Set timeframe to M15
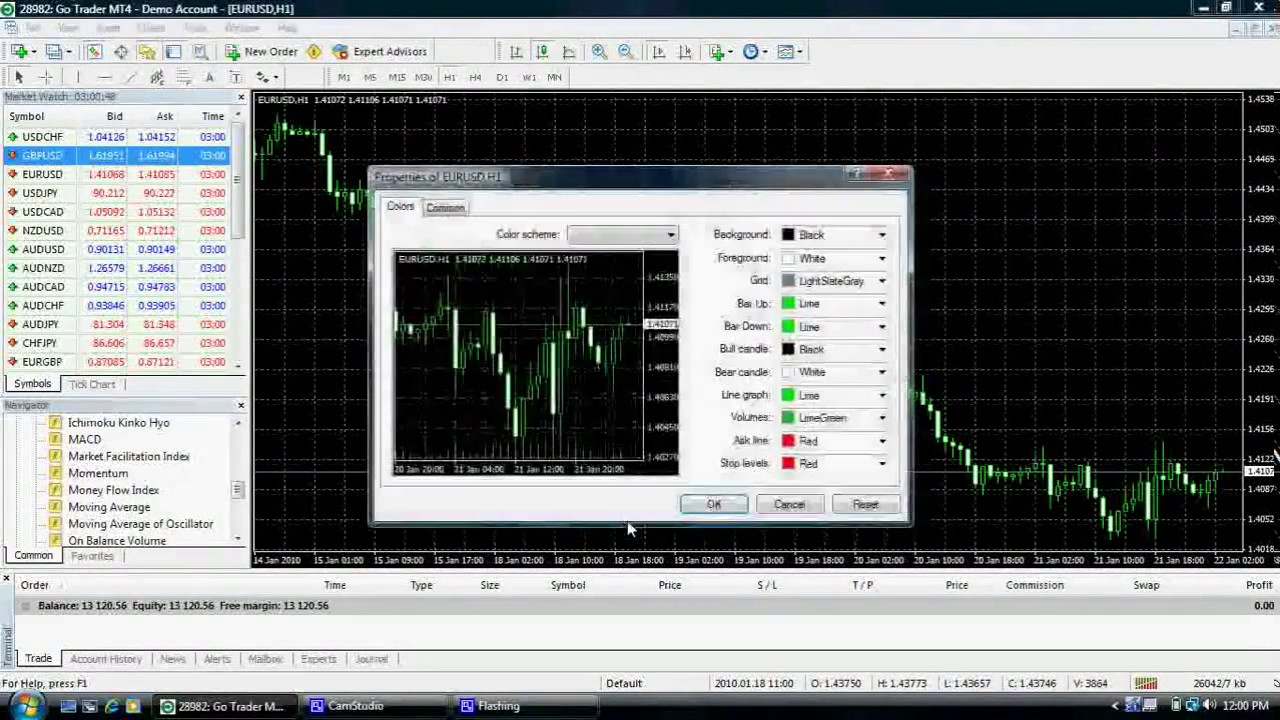Screen dimensions: 1280x720 pyautogui.click(x=397, y=77)
